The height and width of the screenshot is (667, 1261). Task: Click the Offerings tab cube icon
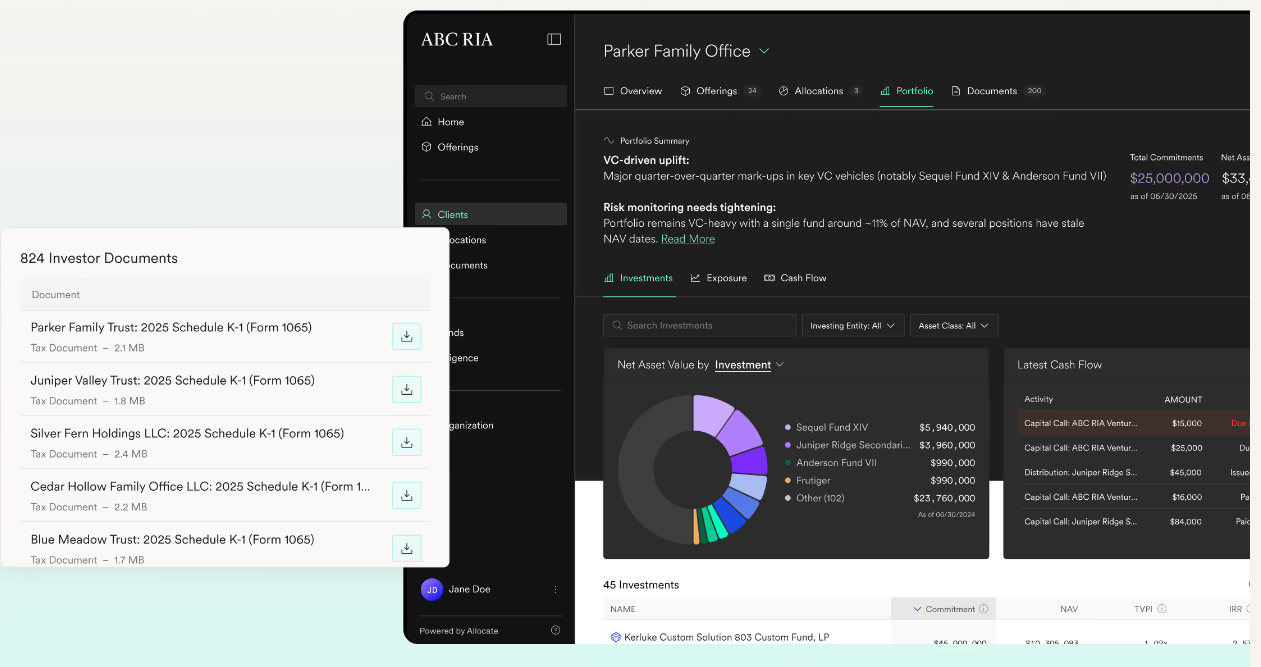coord(686,91)
